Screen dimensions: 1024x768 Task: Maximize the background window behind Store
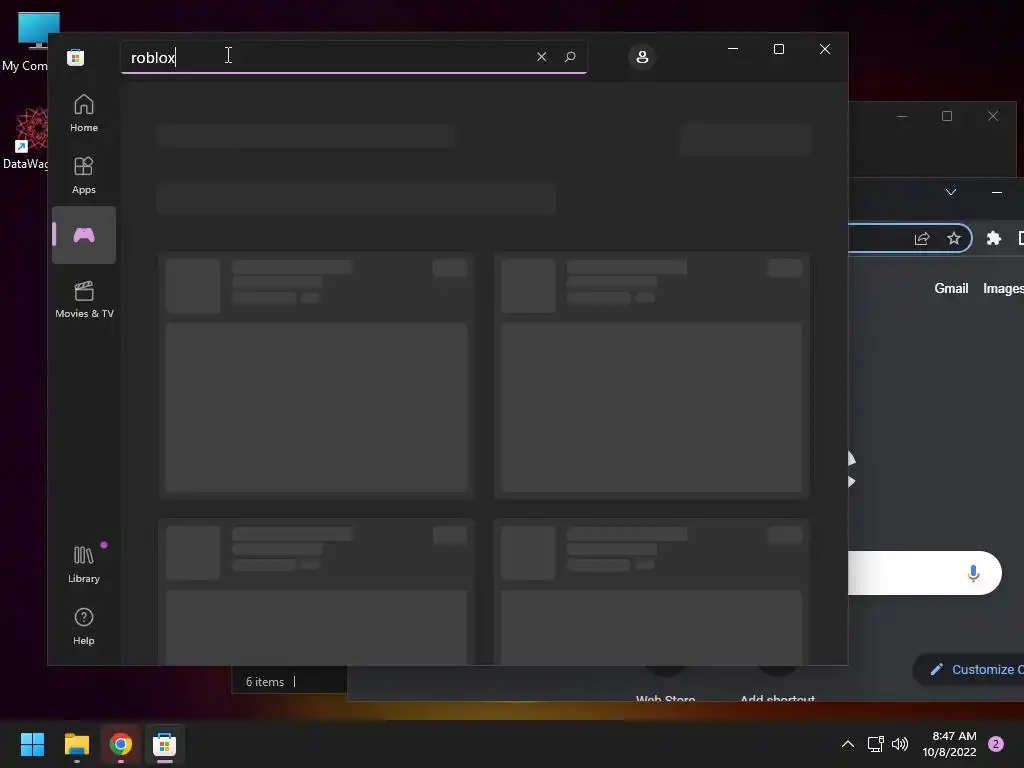947,116
